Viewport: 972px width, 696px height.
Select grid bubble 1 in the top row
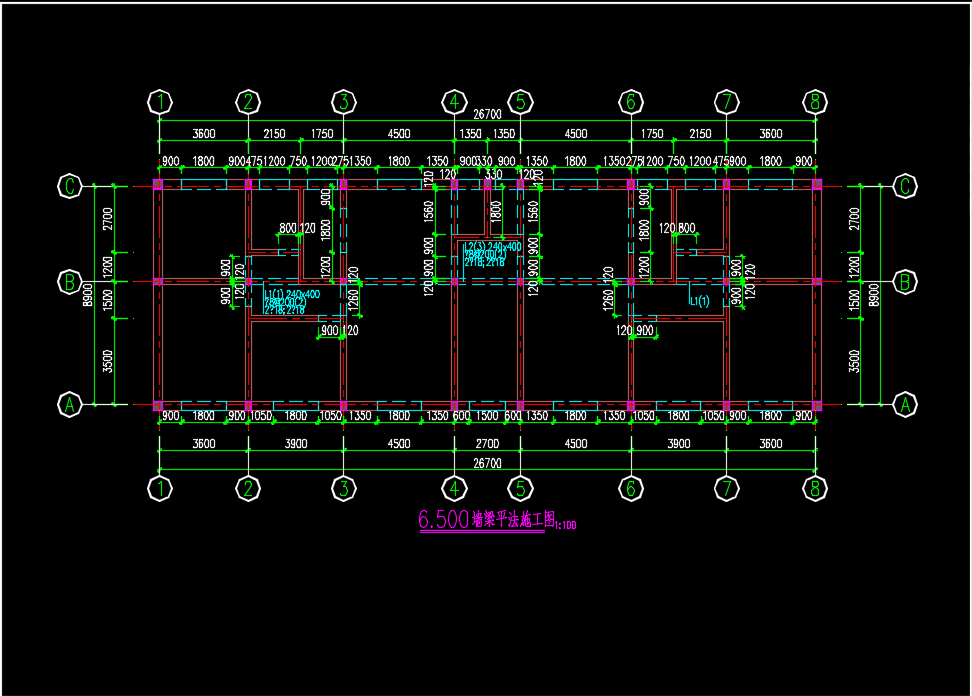pyautogui.click(x=159, y=101)
